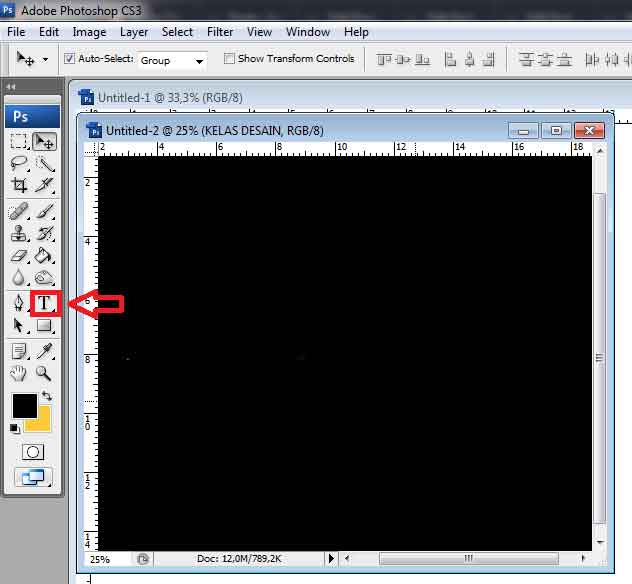Distribute bottom edges of layers
Screen dimensions: 632x584
(x=565, y=60)
